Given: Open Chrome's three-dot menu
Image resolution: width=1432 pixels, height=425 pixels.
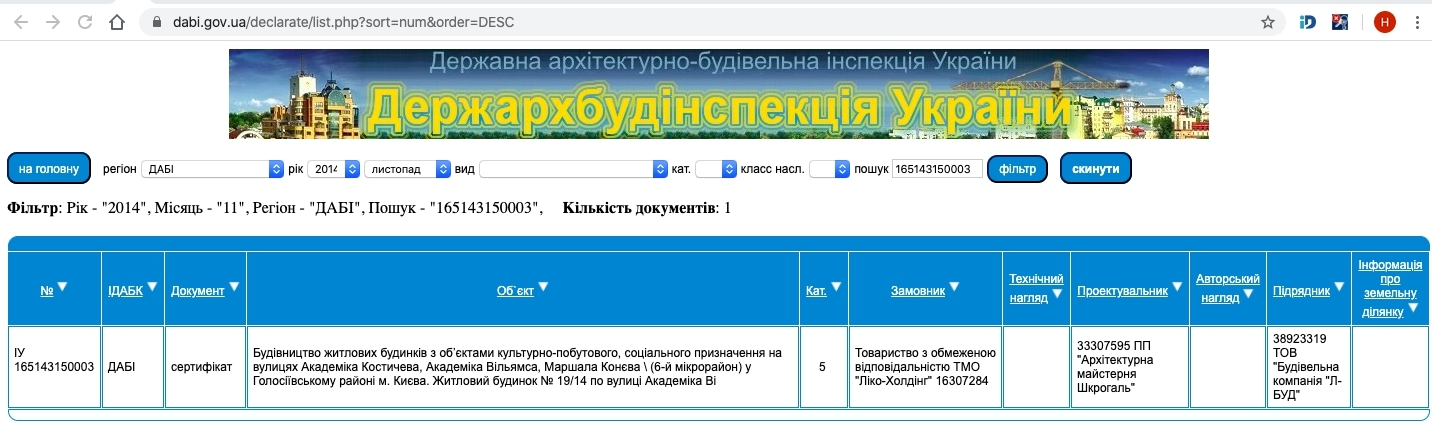Looking at the screenshot, I should [x=1417, y=22].
